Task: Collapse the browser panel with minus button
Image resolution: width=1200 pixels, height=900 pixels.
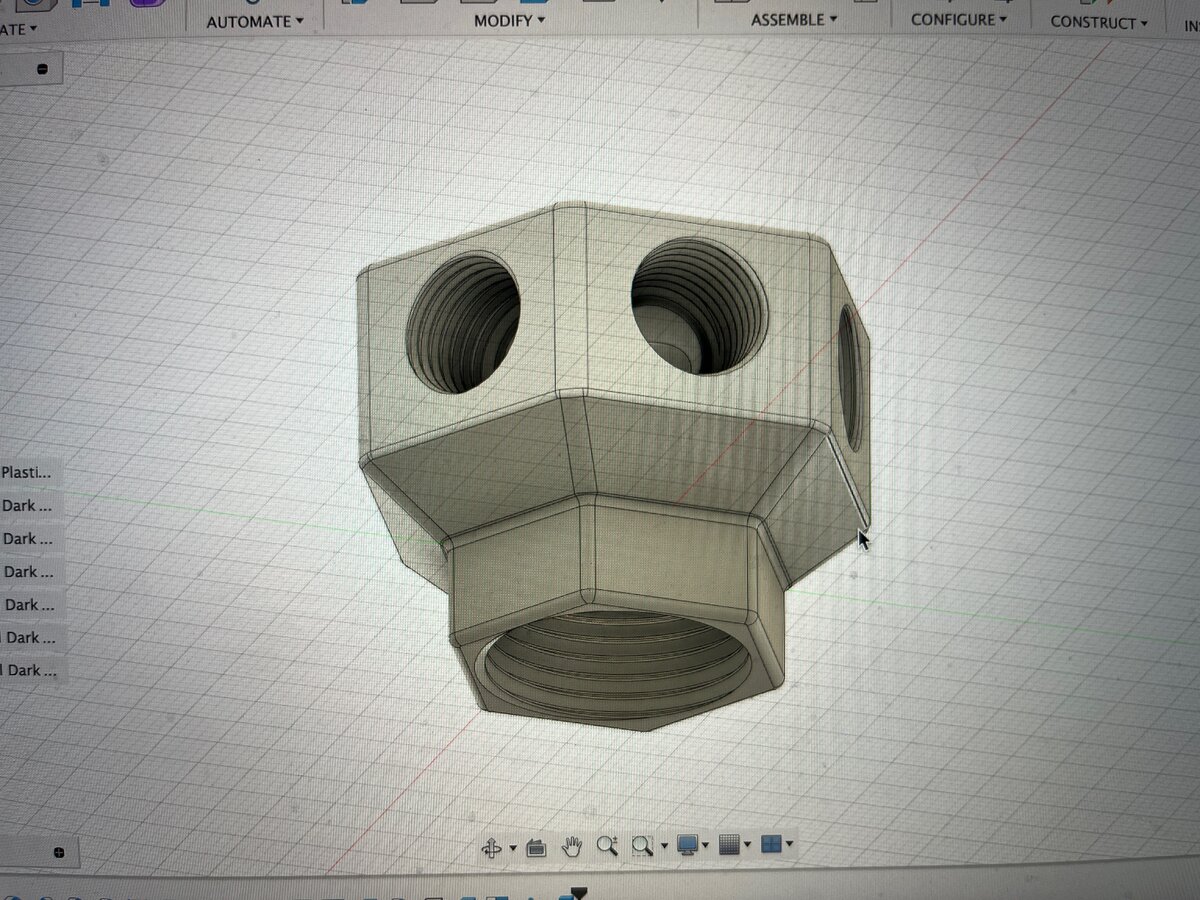Action: coord(42,70)
